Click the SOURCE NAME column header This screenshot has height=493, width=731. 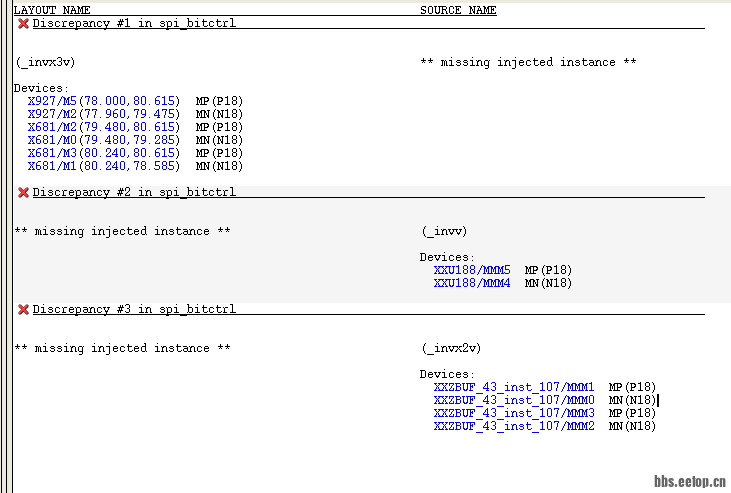458,10
